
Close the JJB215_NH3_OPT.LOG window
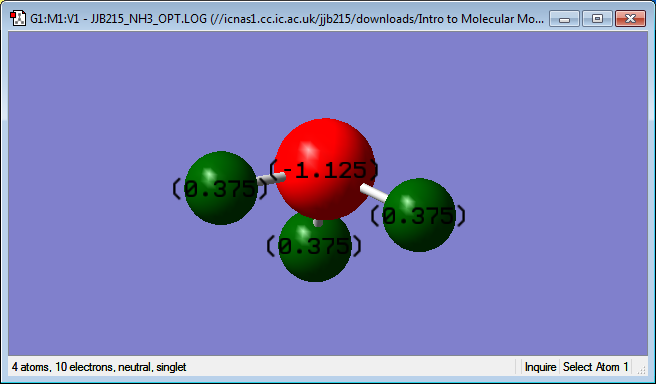click(630, 19)
